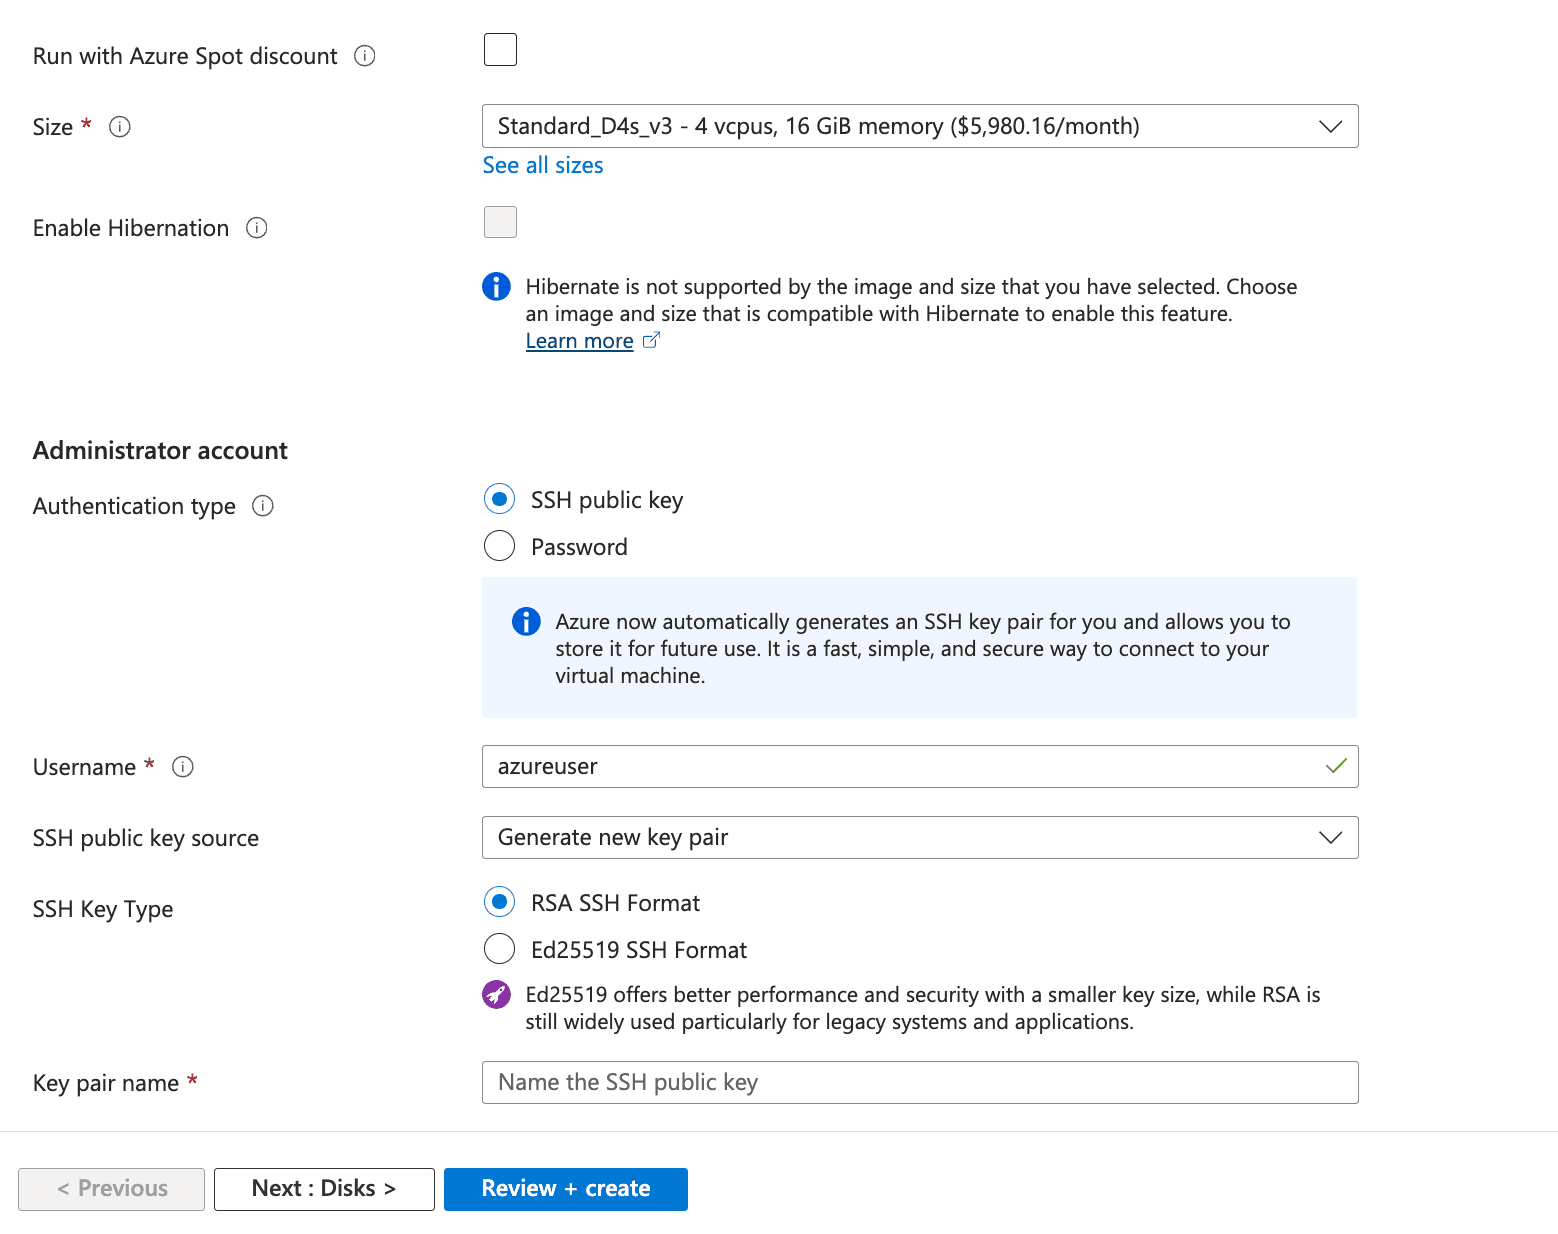Click the info icon next to Username
Viewport: 1558px width, 1234px height.
tap(183, 767)
